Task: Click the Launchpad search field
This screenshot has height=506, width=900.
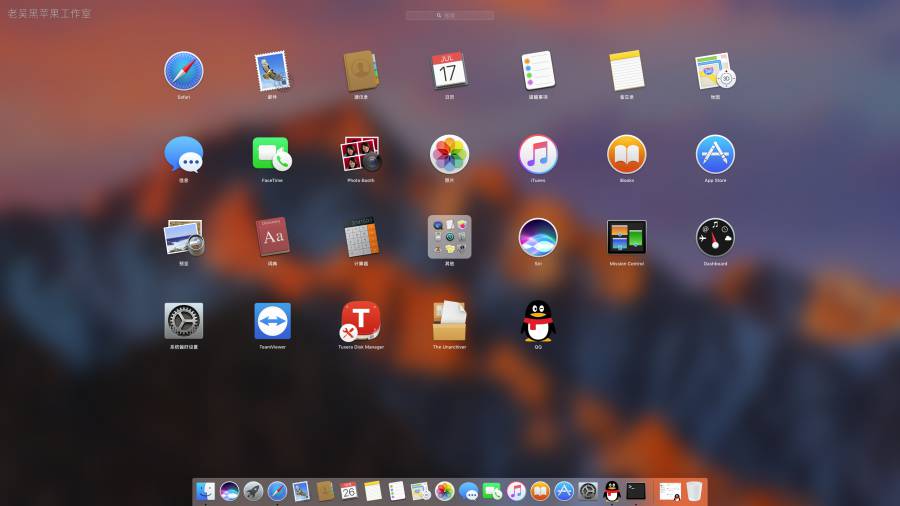Action: coord(450,15)
